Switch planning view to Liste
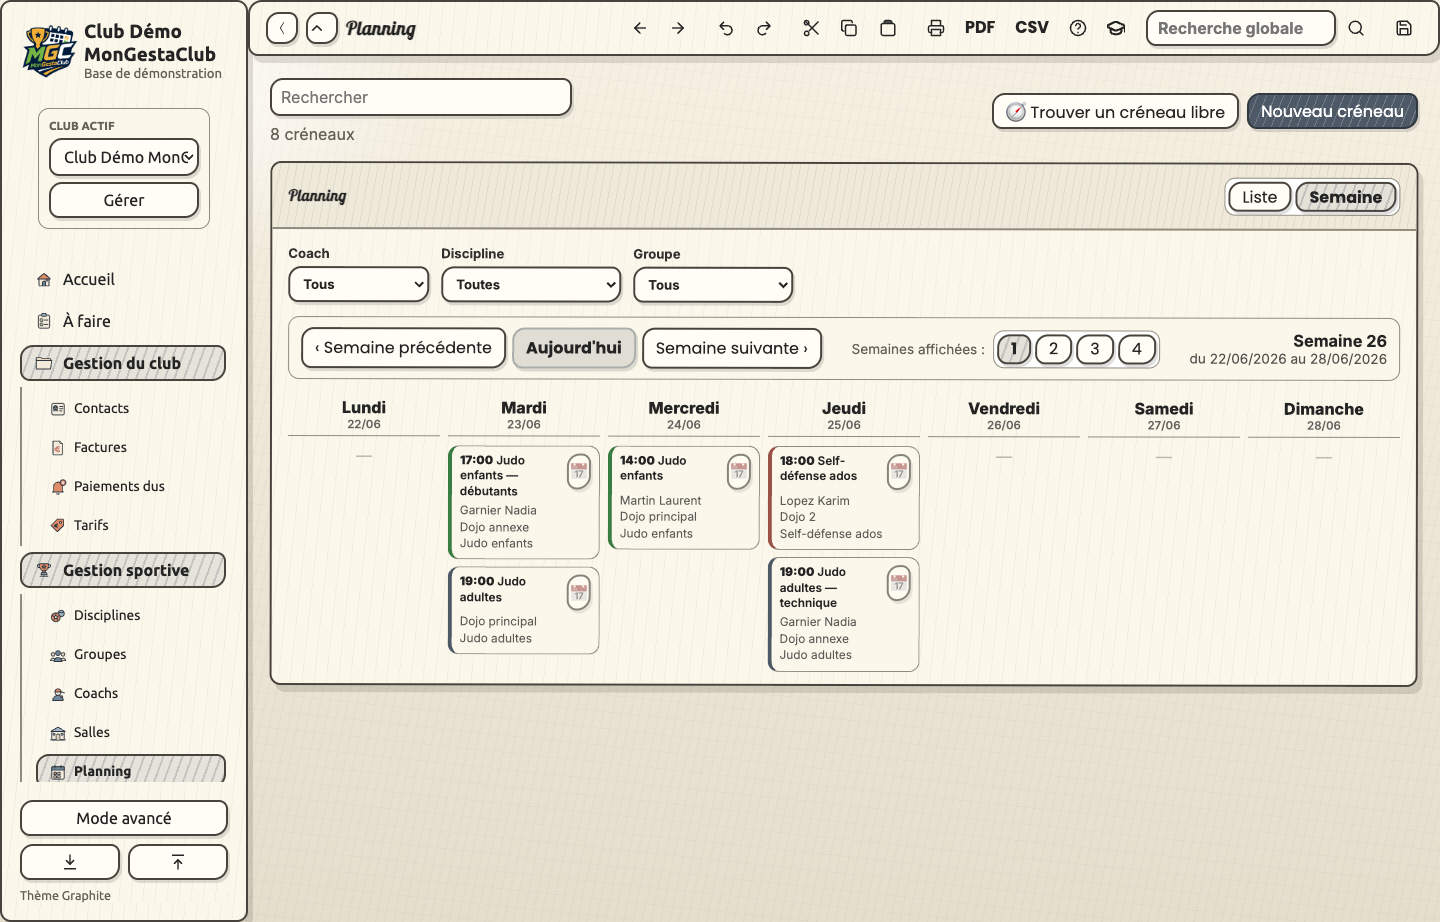The height and width of the screenshot is (922, 1440). [x=1260, y=197]
